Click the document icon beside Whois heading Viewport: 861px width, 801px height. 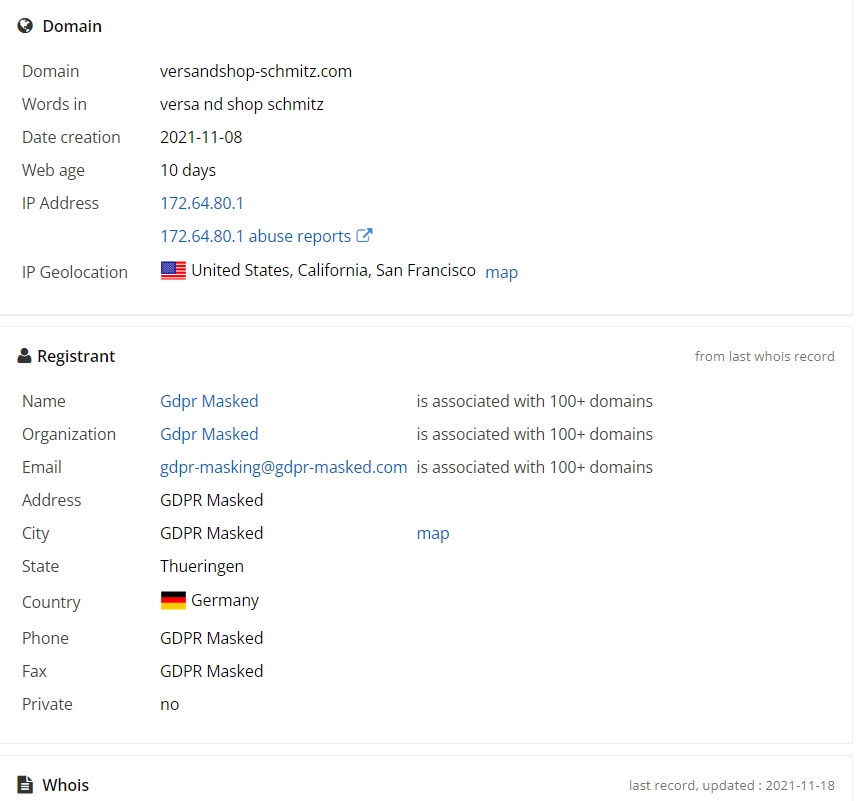click(x=25, y=785)
